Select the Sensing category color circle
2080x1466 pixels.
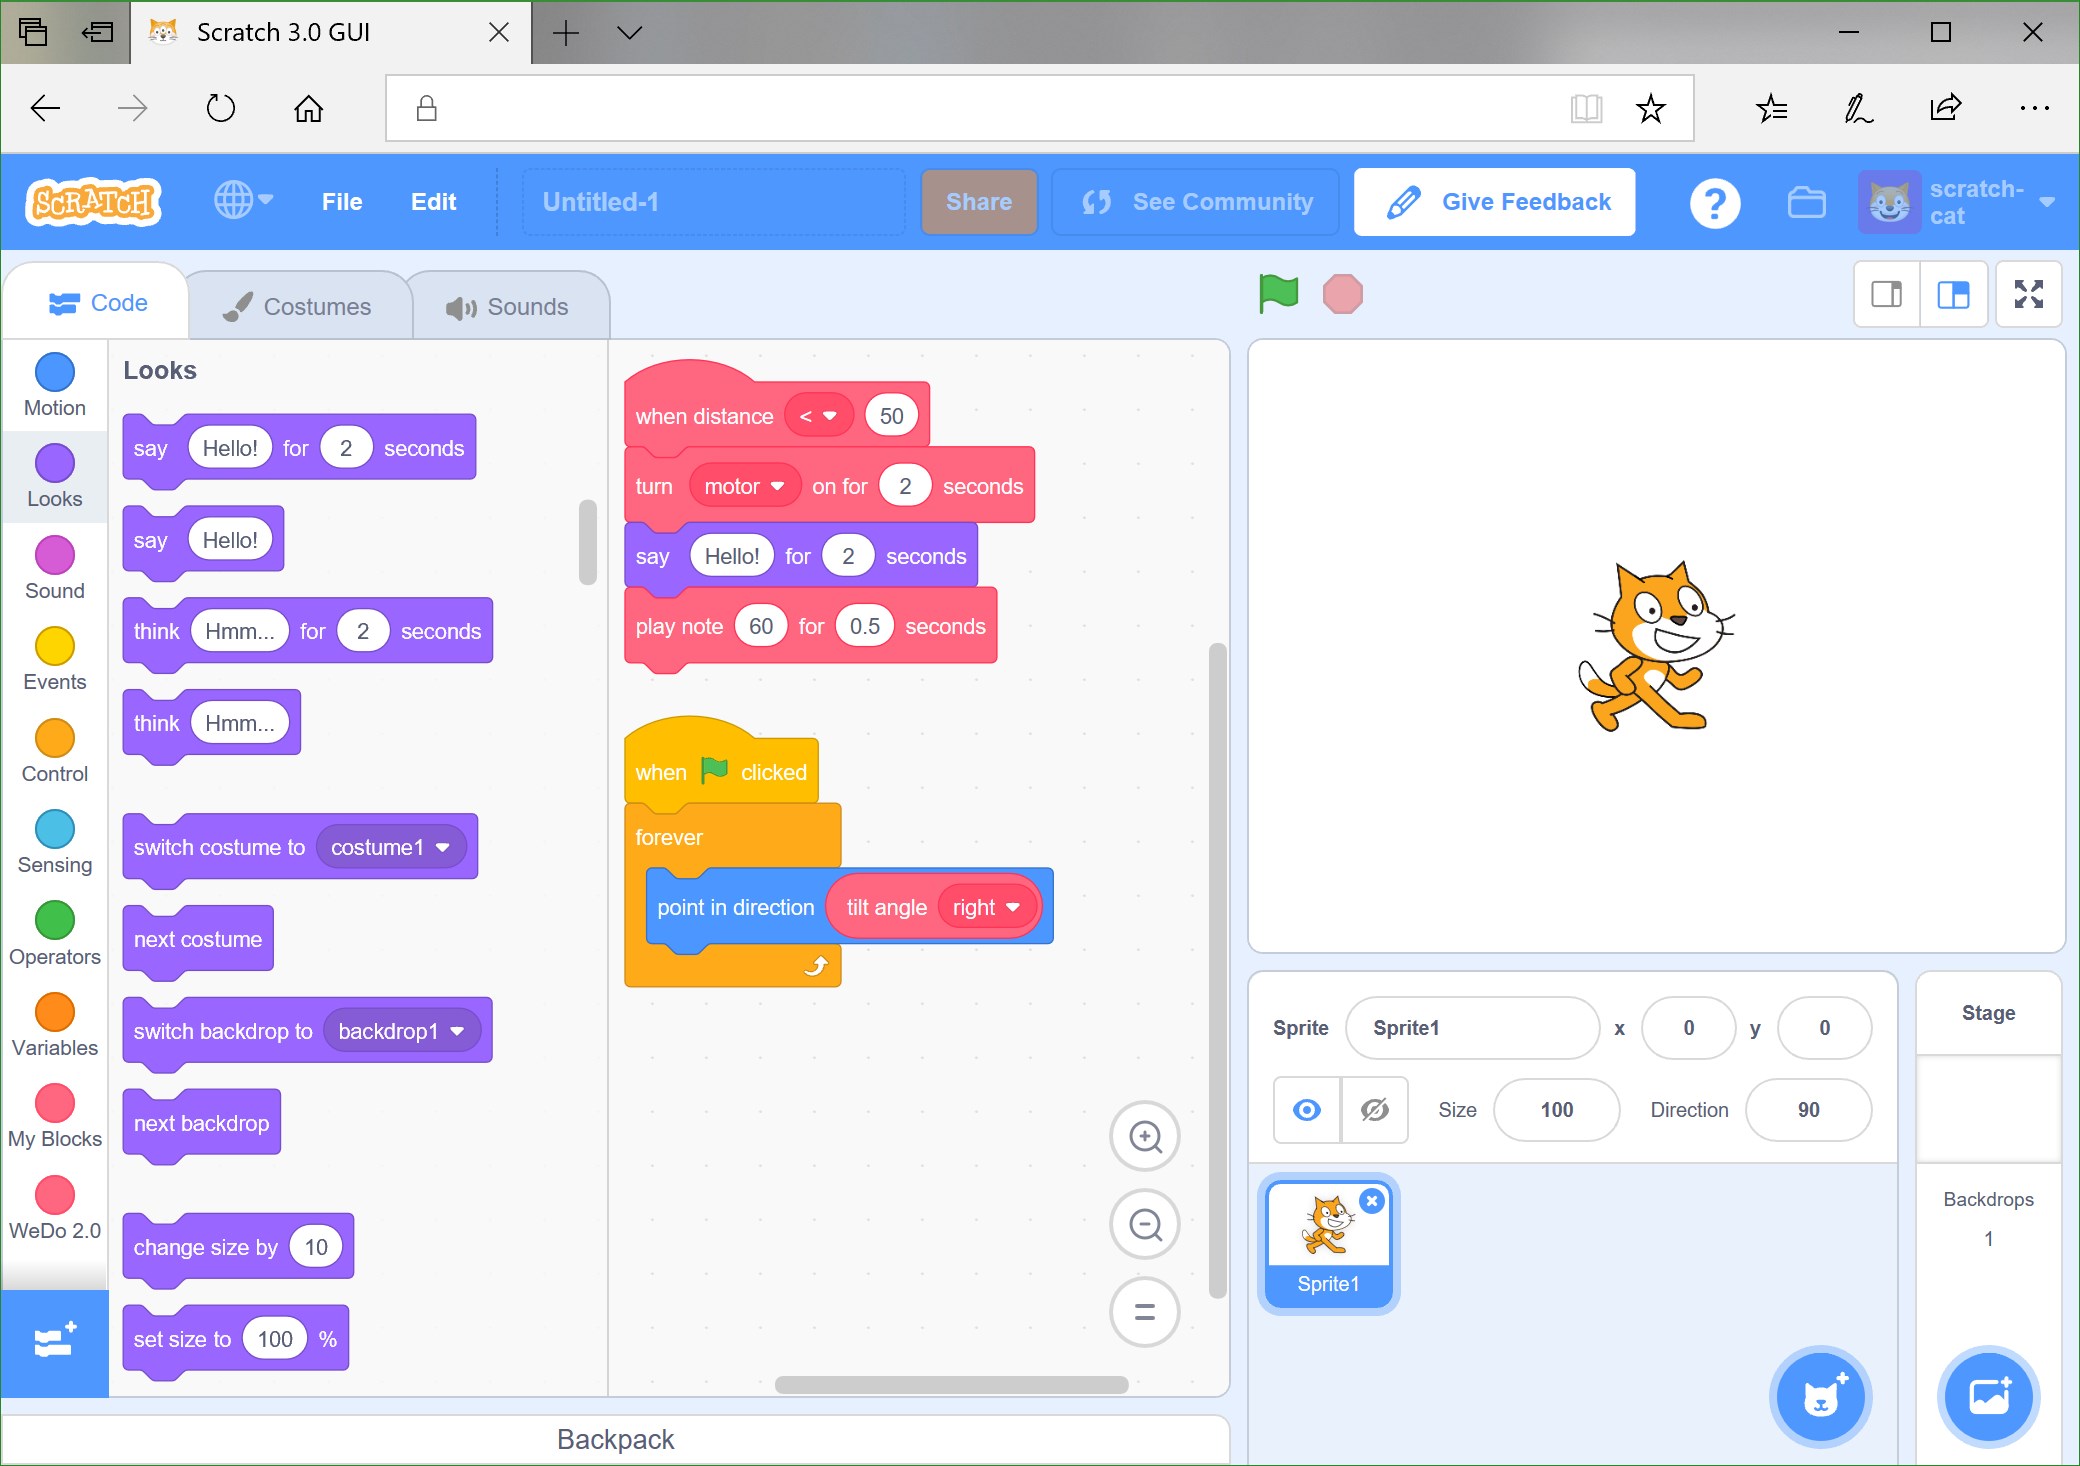click(x=55, y=829)
